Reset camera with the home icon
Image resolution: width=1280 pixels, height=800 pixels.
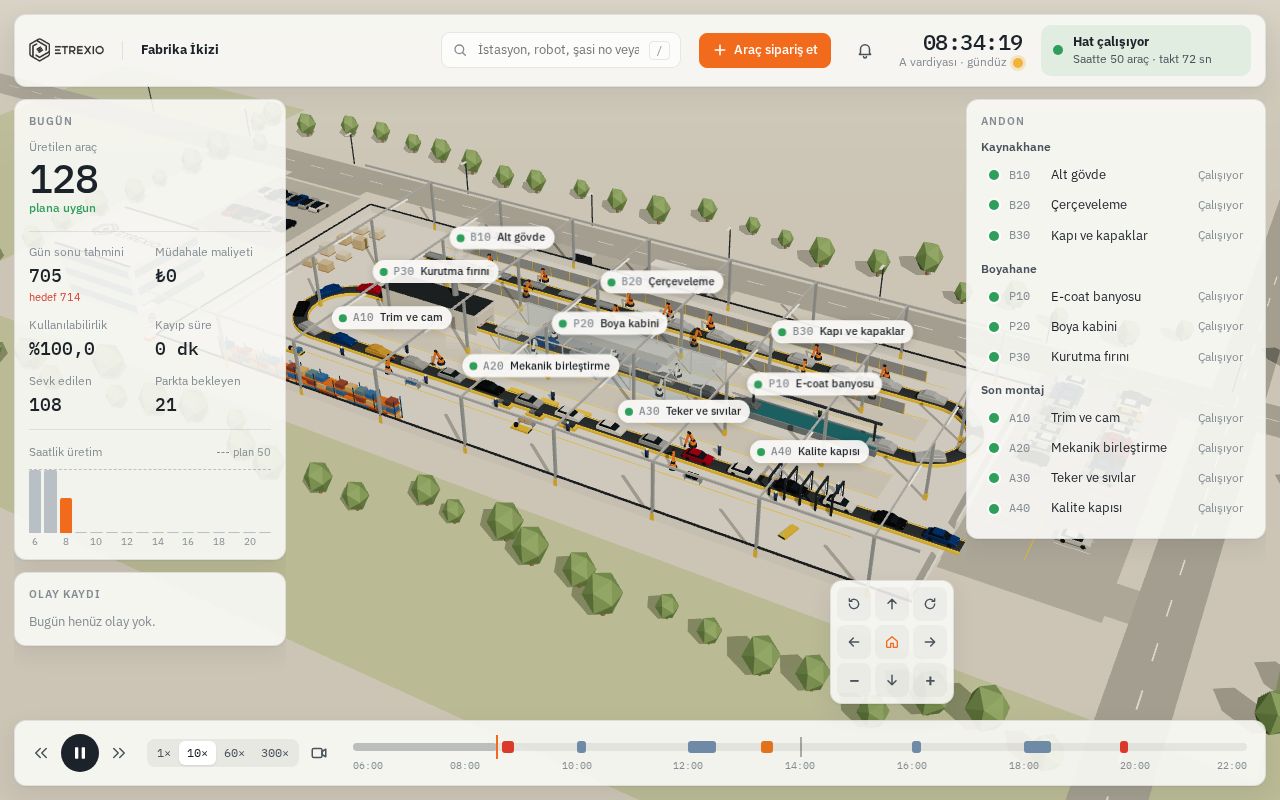point(892,642)
